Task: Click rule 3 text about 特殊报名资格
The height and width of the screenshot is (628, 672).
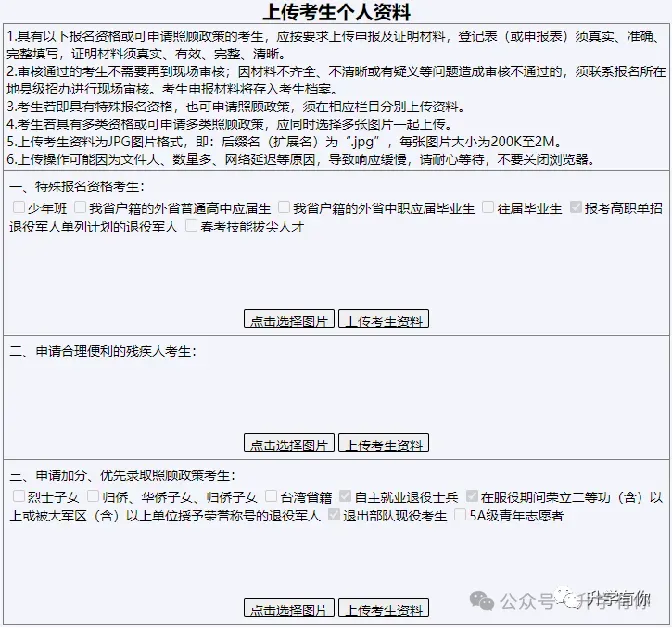Action: (236, 106)
